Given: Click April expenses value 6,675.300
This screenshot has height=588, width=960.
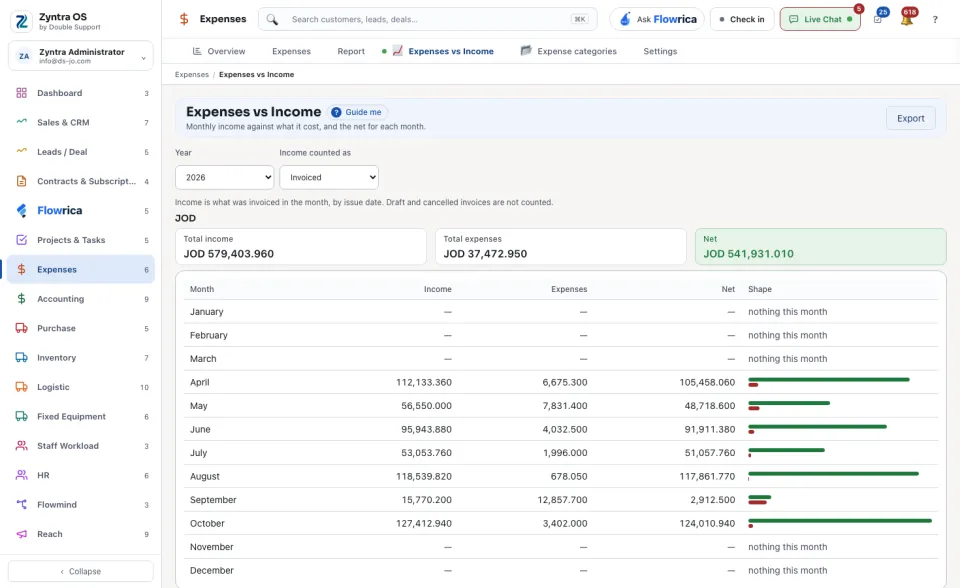Looking at the screenshot, I should pyautogui.click(x=564, y=382).
